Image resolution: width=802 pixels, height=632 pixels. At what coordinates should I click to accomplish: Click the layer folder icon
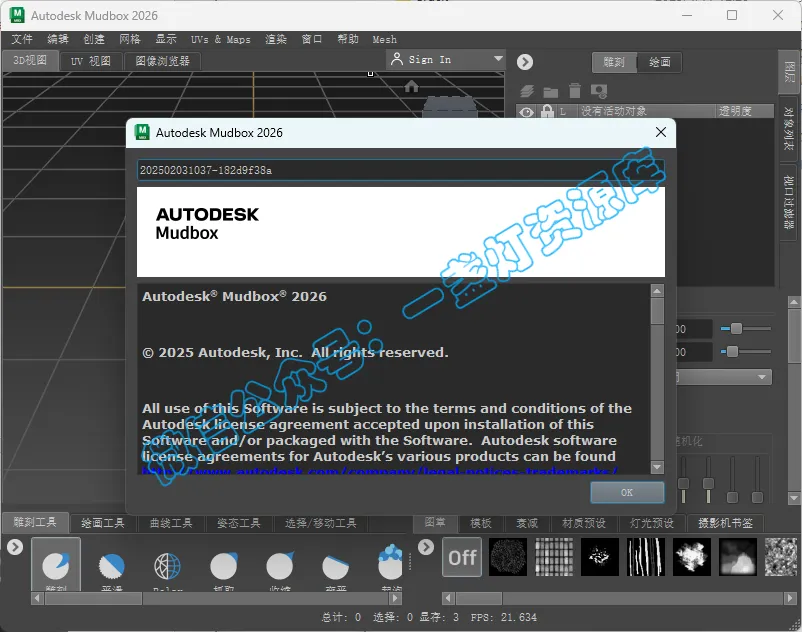[x=550, y=93]
